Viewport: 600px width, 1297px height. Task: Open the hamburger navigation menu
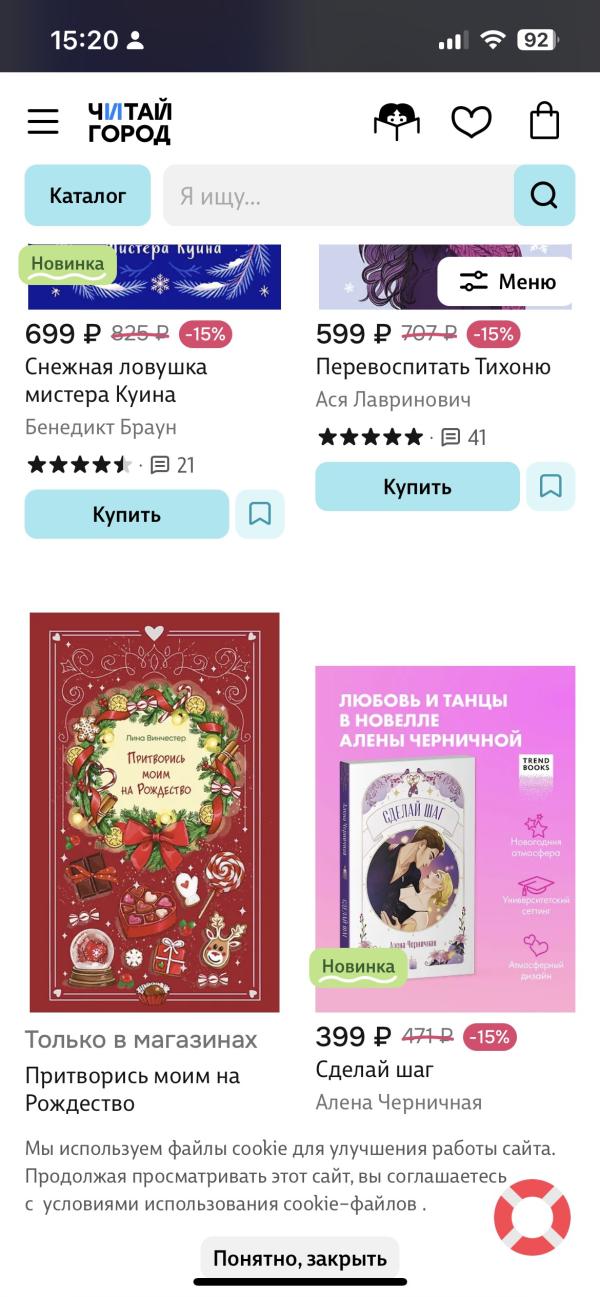(43, 122)
